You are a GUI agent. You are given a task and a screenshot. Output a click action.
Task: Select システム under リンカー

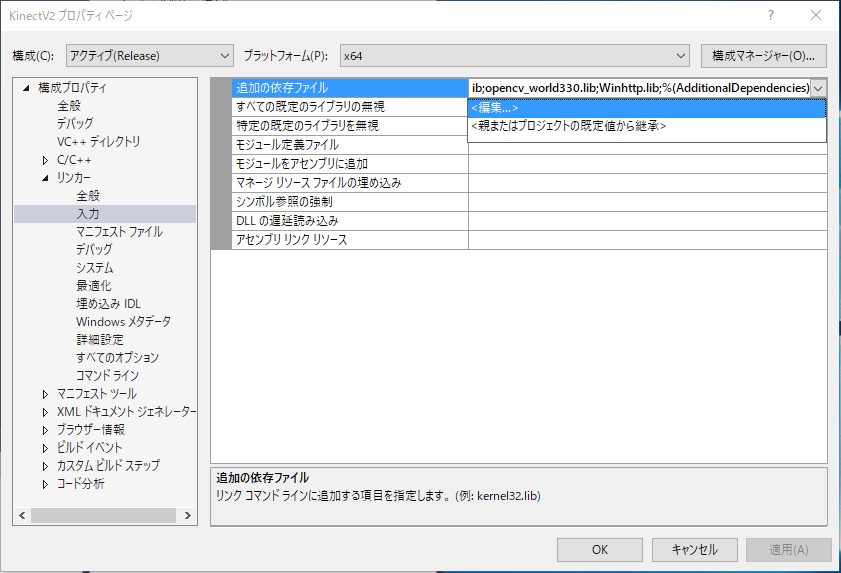tap(94, 268)
